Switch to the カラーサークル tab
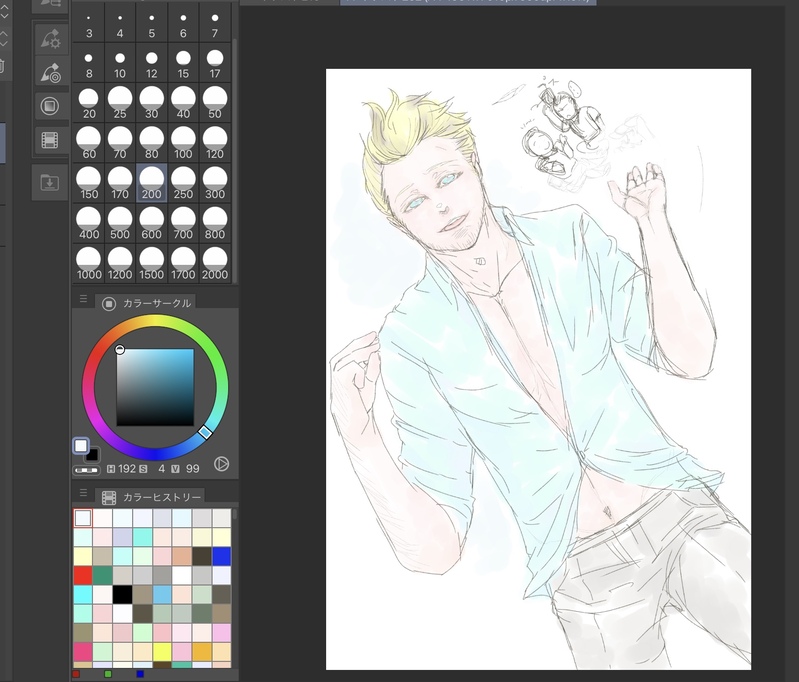 [x=146, y=303]
